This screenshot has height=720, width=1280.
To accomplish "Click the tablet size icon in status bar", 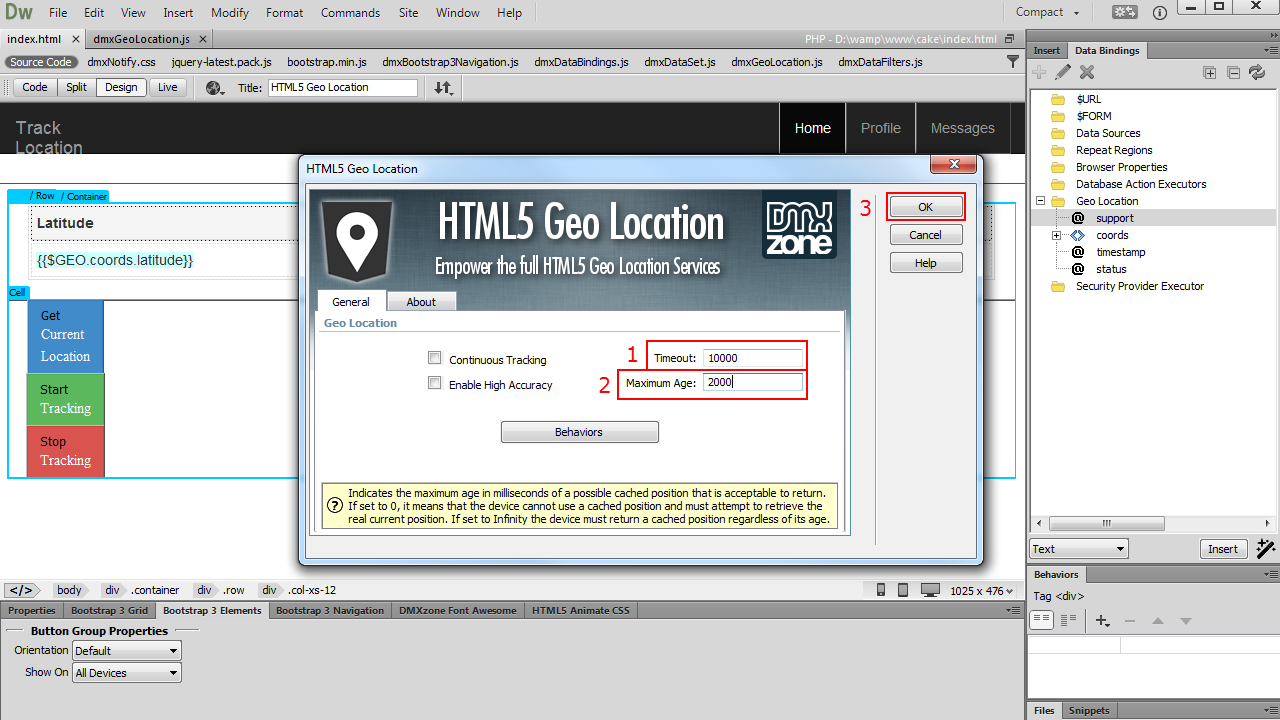I will pyautogui.click(x=903, y=590).
